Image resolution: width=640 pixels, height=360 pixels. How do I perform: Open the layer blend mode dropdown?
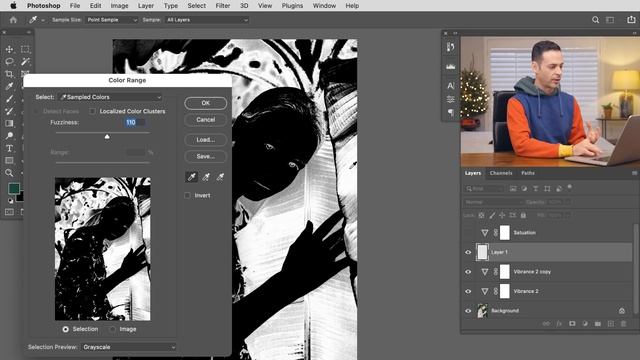tap(494, 202)
